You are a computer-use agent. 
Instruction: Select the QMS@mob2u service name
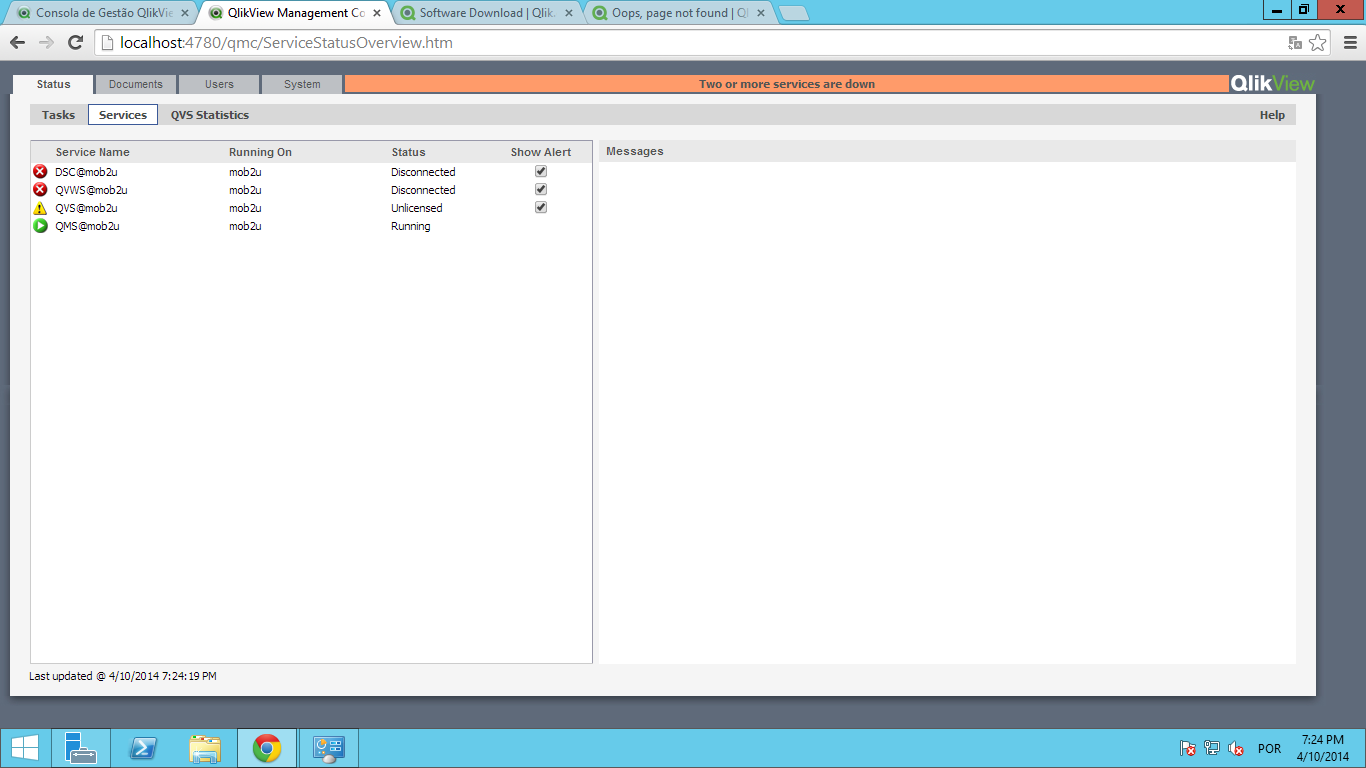[87, 226]
